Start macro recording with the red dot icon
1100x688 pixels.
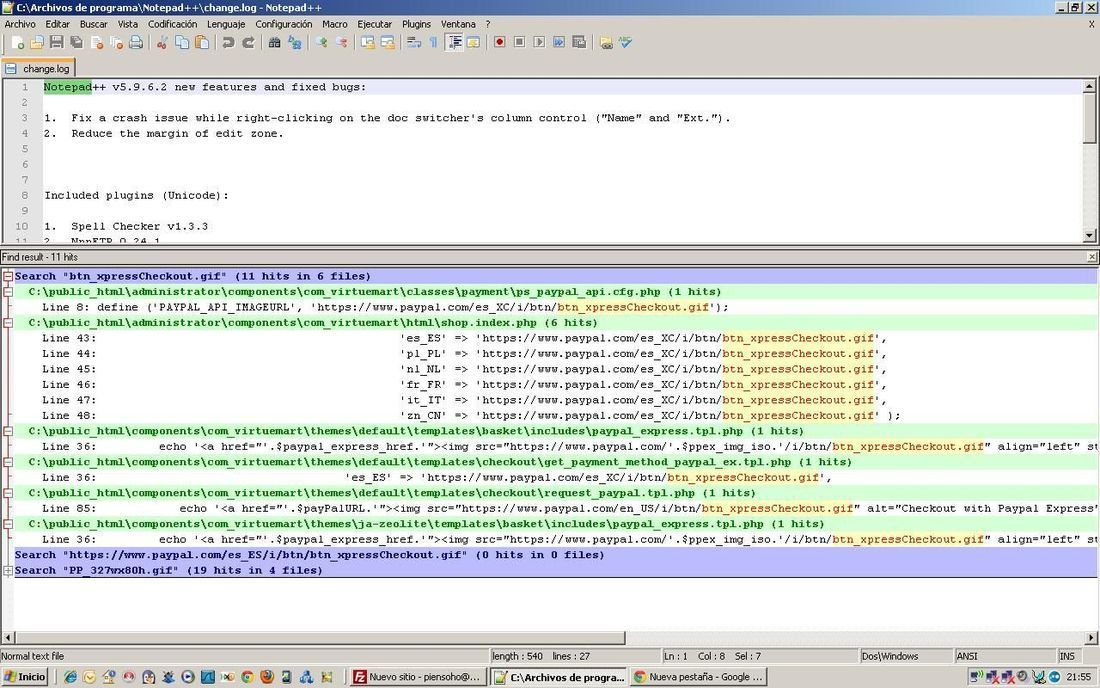click(499, 43)
